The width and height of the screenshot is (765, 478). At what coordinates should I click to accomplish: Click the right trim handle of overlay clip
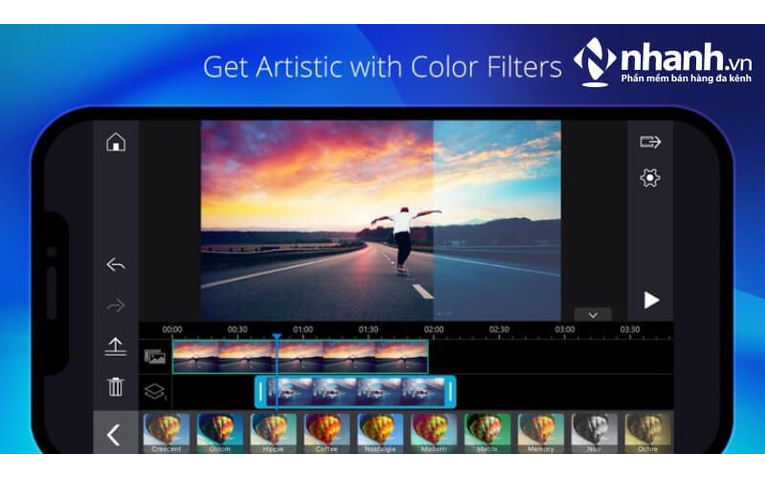[450, 392]
